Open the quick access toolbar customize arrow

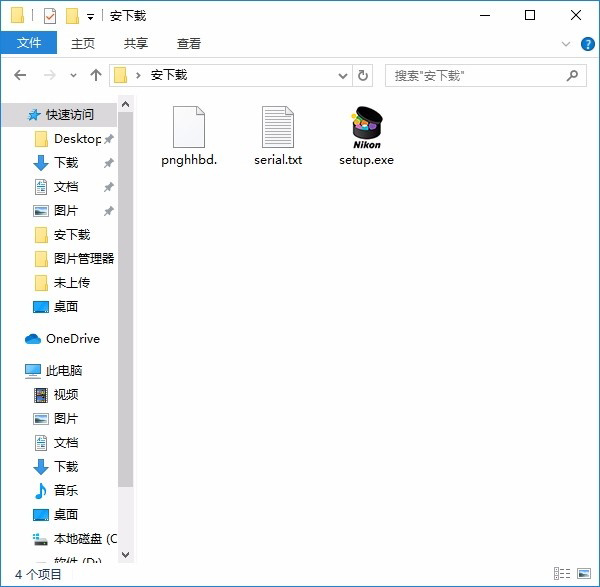90,17
